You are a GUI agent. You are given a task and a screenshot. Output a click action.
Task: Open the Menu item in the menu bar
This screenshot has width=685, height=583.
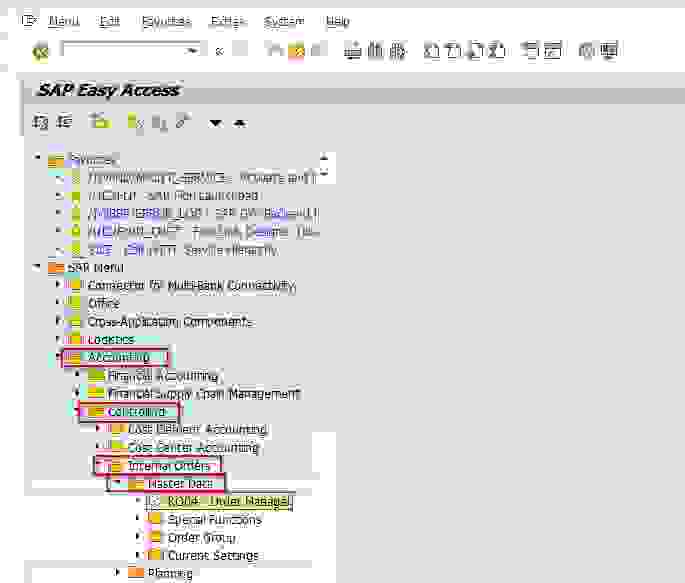[x=64, y=21]
